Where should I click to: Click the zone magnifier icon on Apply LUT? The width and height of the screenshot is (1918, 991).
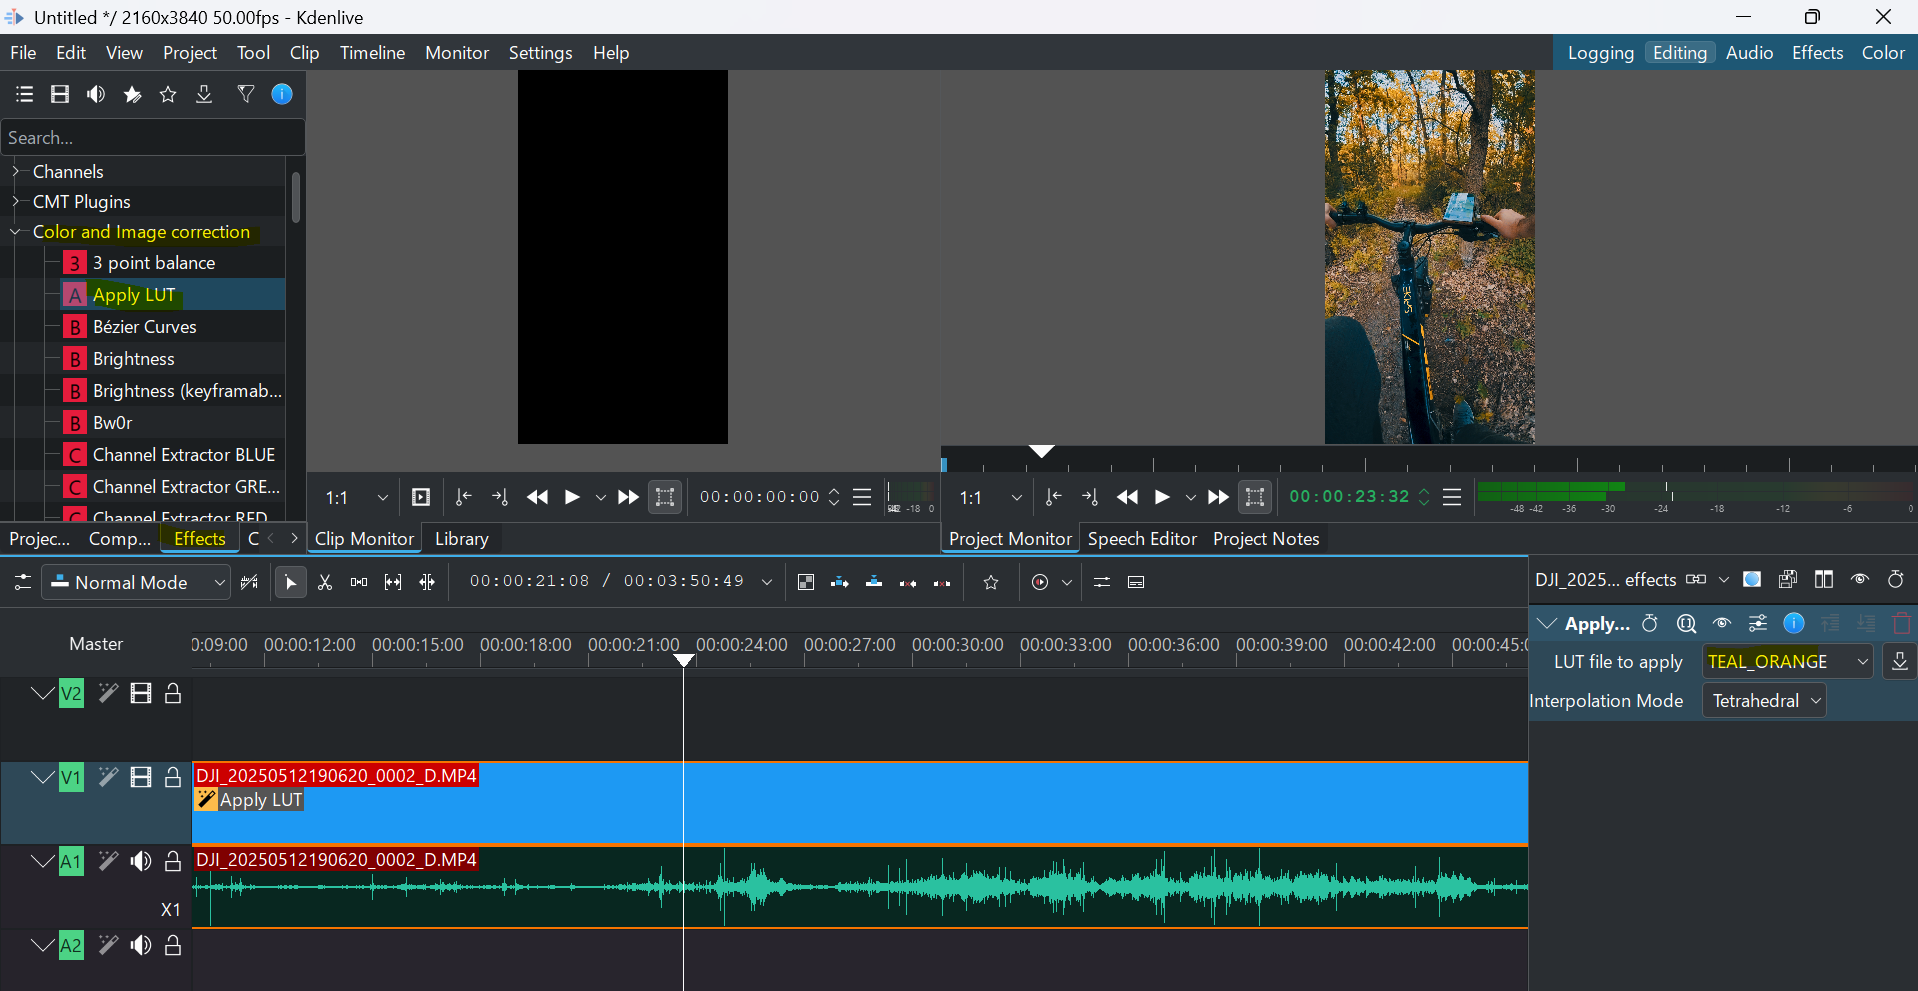point(1686,624)
